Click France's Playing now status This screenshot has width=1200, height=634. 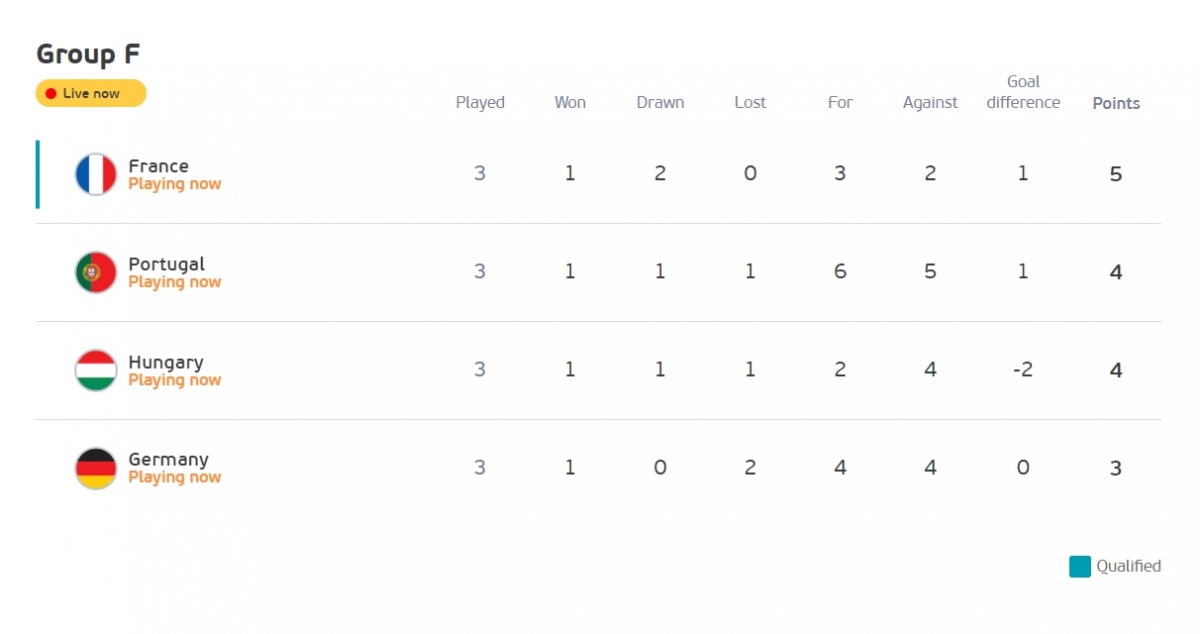click(174, 184)
